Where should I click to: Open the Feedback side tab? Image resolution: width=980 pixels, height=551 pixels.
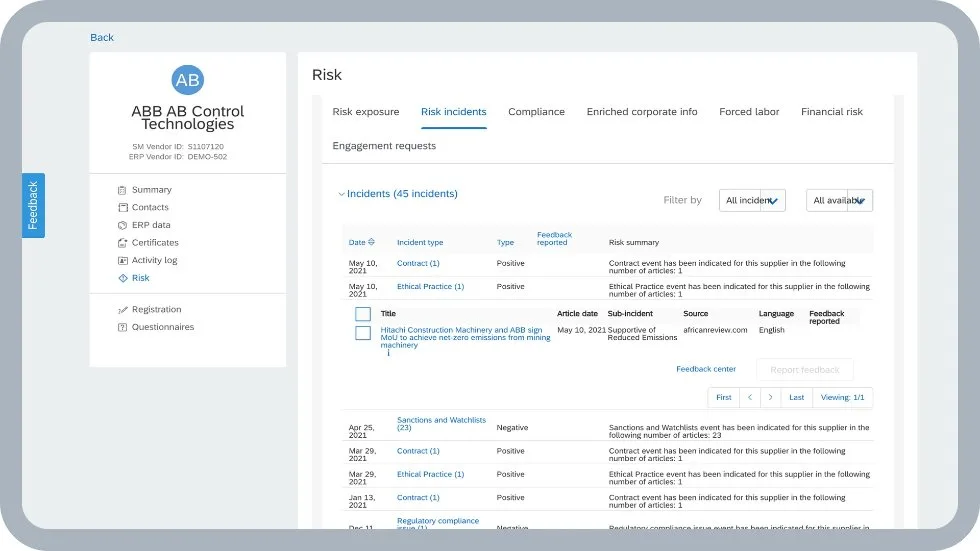[33, 206]
